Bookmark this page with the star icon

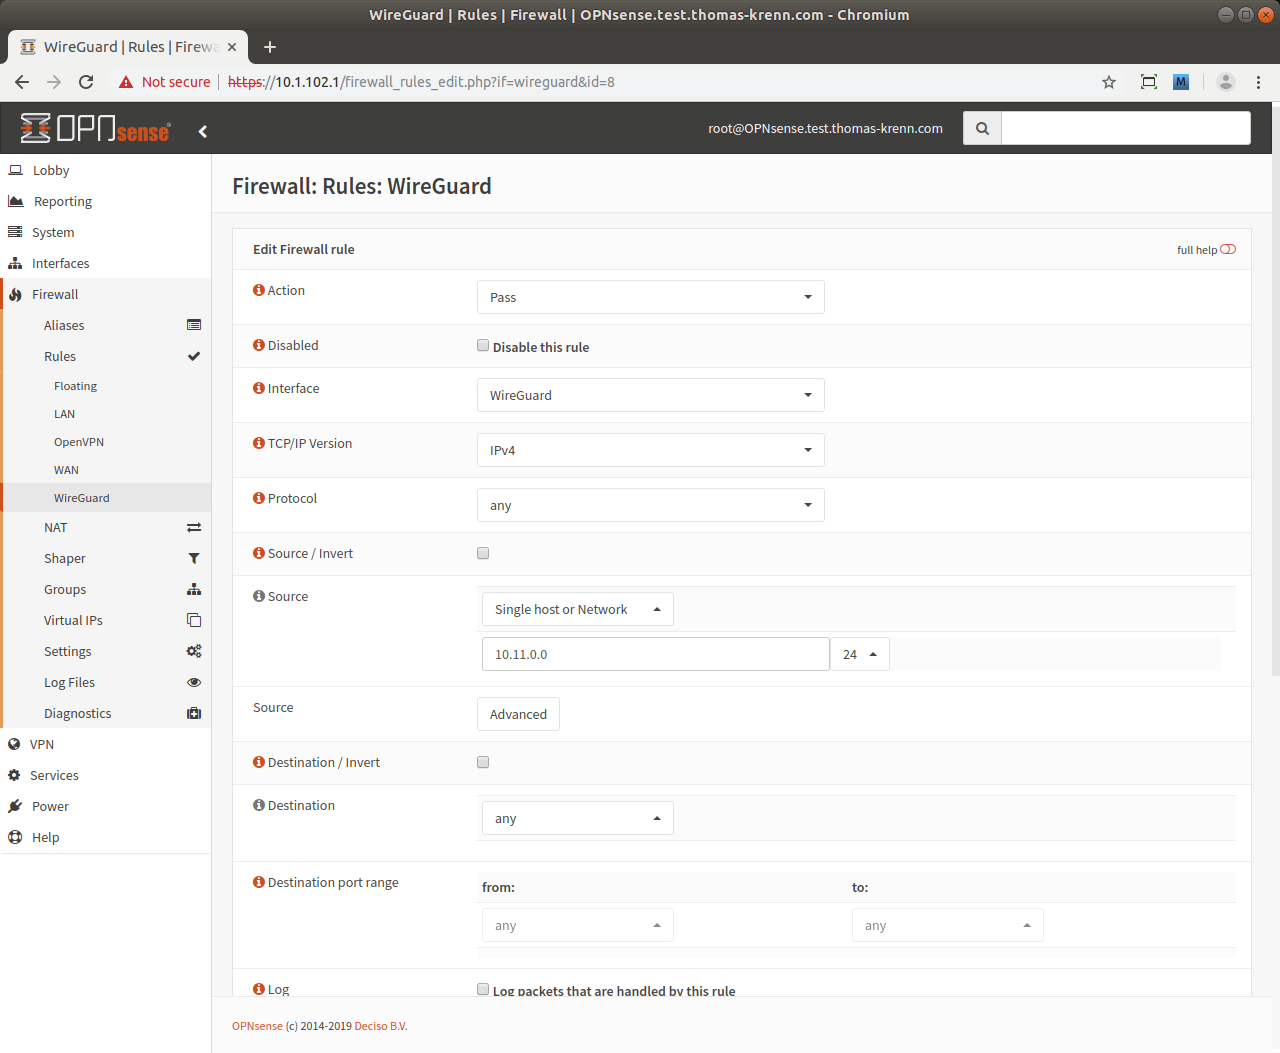click(1109, 82)
